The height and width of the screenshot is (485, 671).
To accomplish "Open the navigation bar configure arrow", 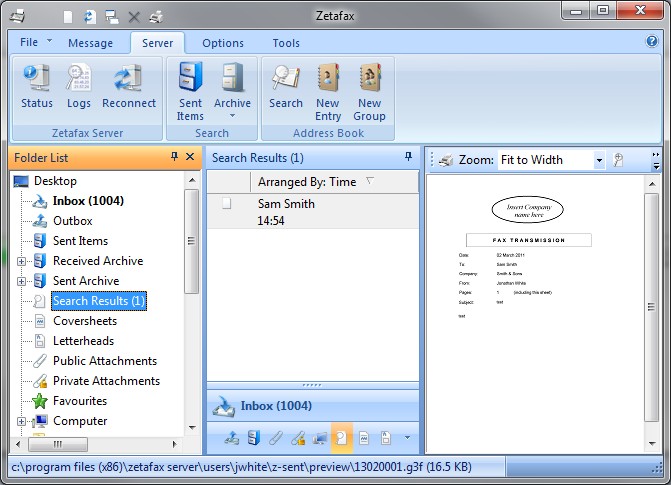I will click(407, 438).
